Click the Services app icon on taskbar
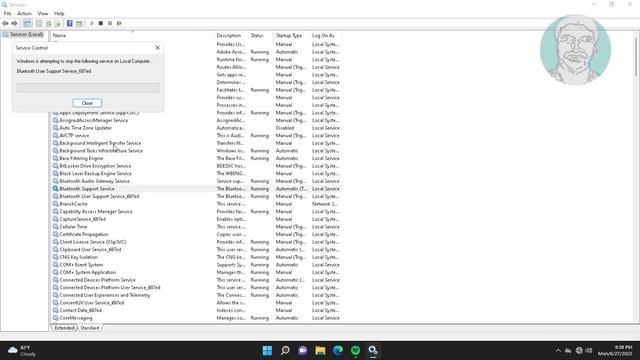The height and width of the screenshot is (360, 640). (373, 351)
